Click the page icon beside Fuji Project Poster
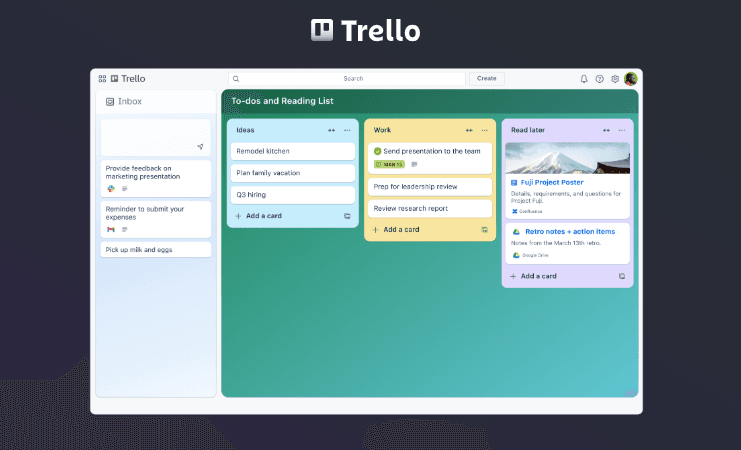The height and width of the screenshot is (450, 741). (514, 182)
